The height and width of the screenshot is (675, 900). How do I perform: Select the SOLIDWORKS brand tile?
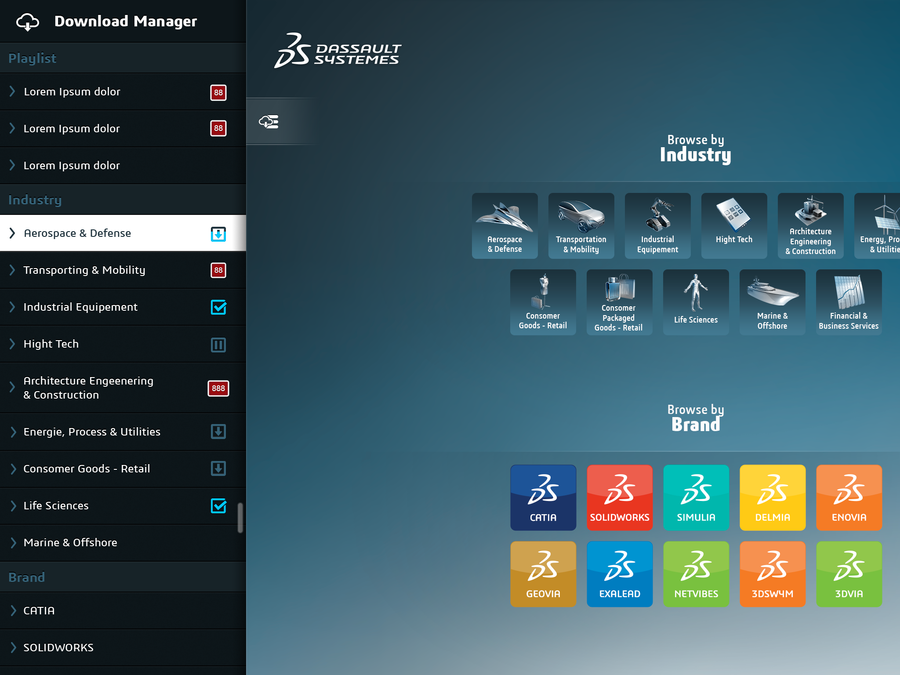pos(619,497)
